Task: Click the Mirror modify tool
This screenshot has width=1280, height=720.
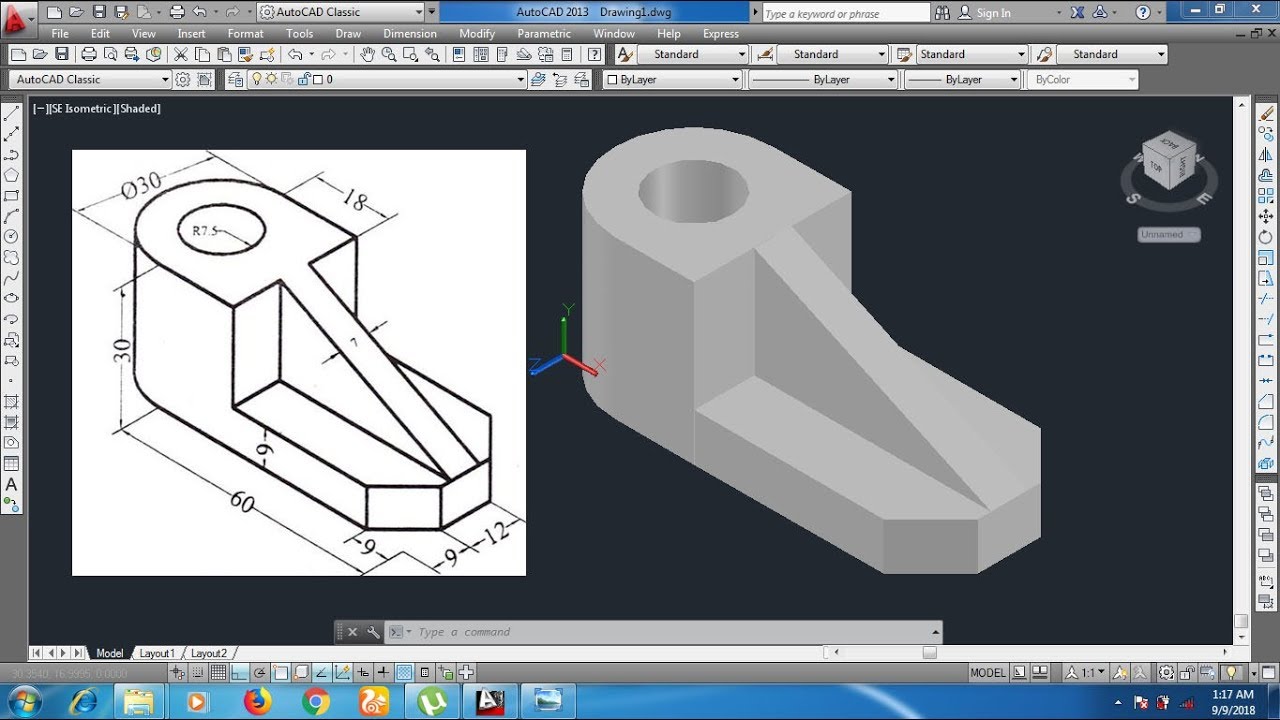Action: tap(1266, 154)
